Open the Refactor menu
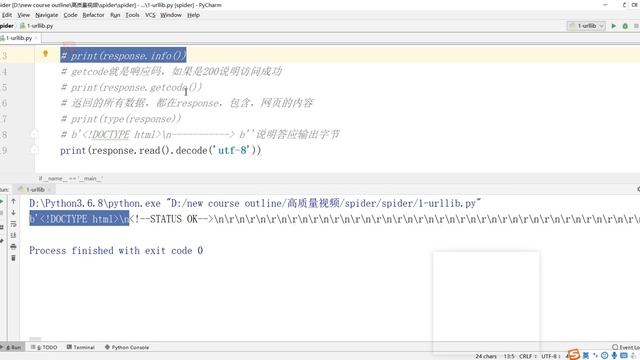This screenshot has height=360, width=640. coord(93,15)
